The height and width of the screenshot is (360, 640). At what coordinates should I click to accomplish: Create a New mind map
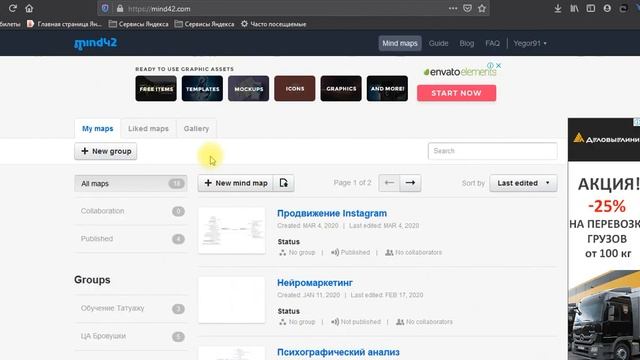click(236, 183)
